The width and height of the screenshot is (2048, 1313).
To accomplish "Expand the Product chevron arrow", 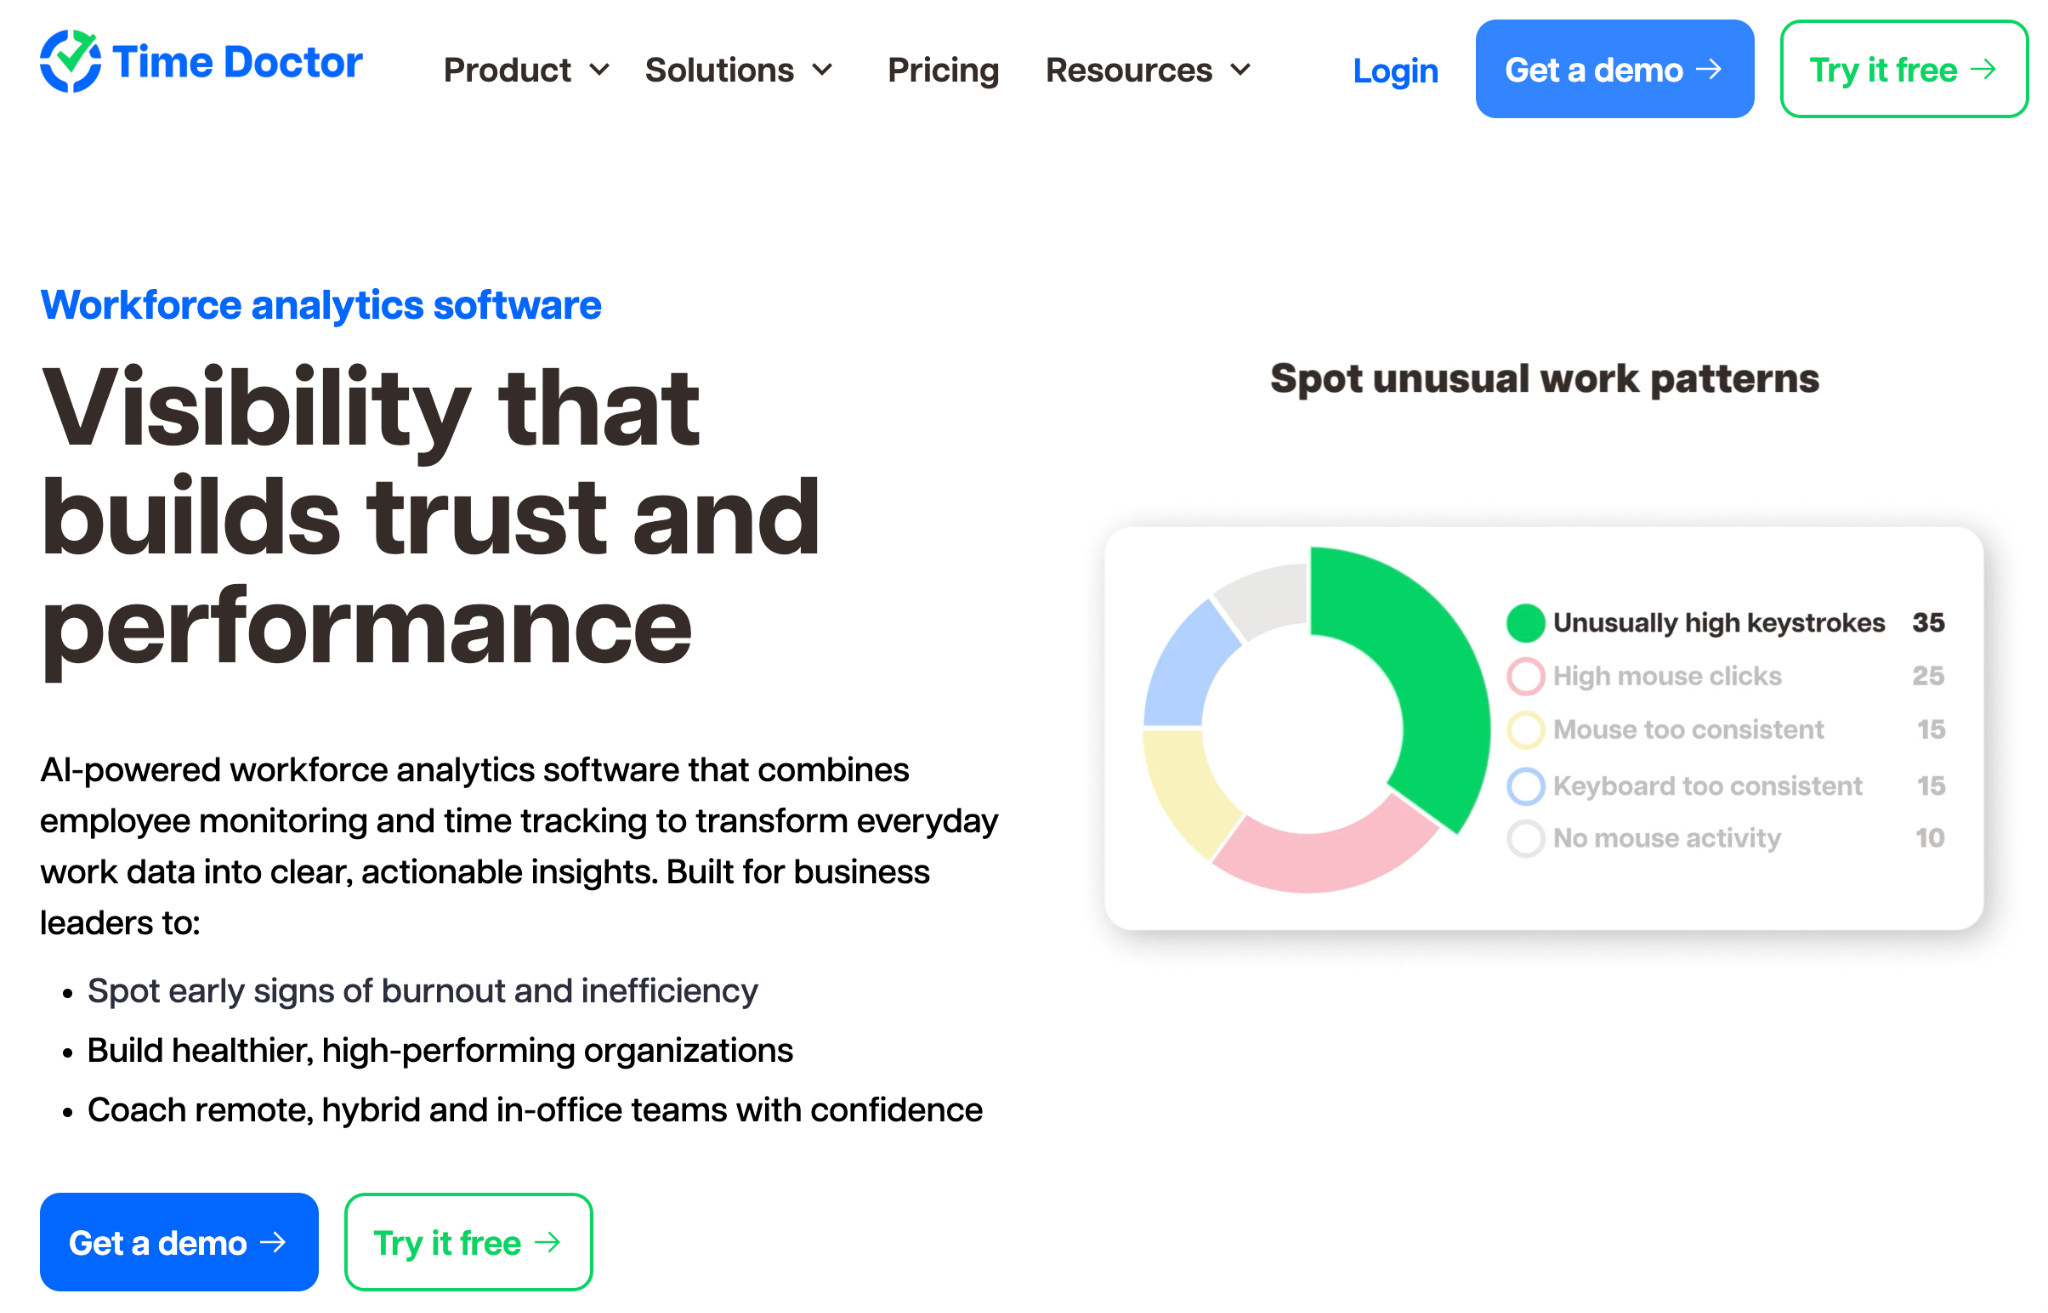I will [599, 70].
